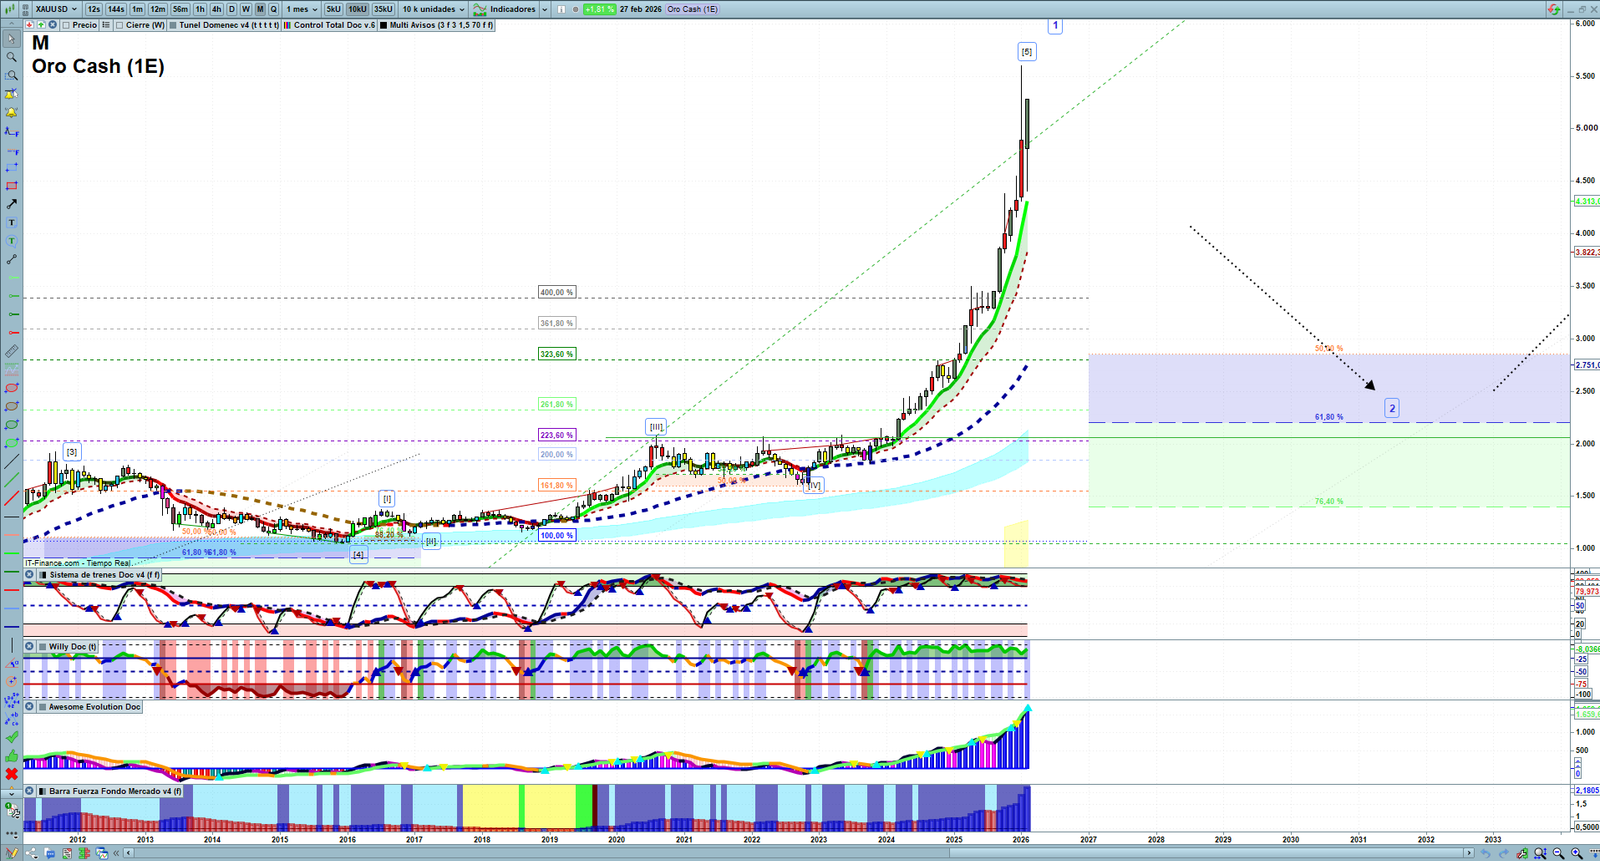
Task: Click the Multi Avisos black color swatch
Action: coord(383,25)
